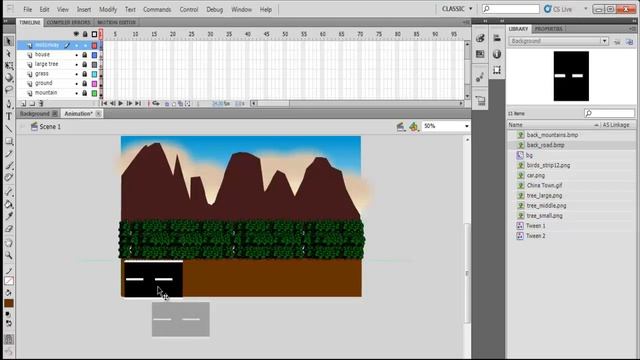Select the Hand tool
Viewport: 640px width, 360px height.
(x=9, y=243)
